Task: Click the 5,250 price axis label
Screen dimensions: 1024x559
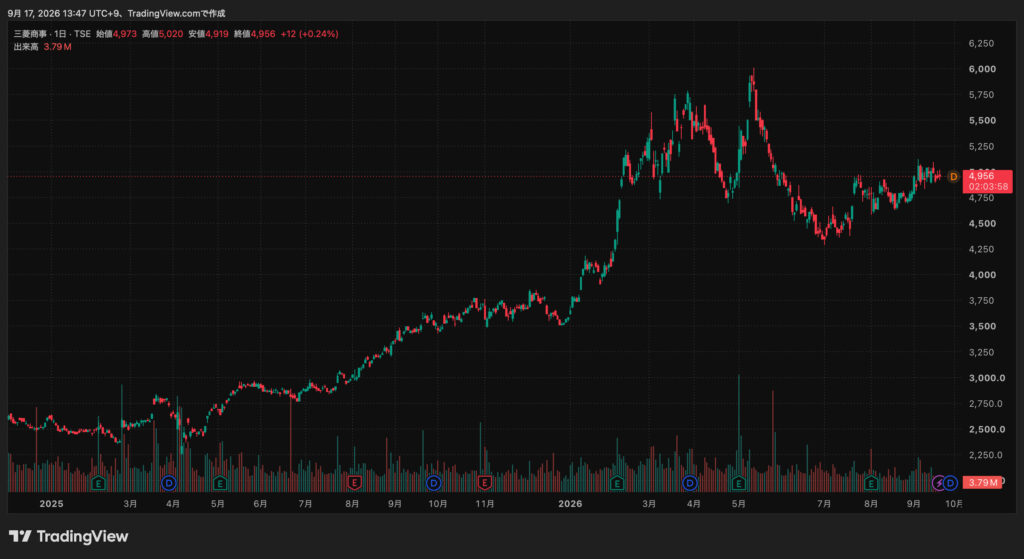Action: (981, 146)
